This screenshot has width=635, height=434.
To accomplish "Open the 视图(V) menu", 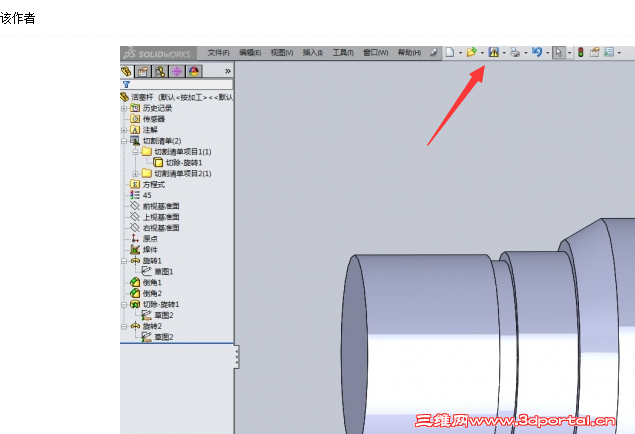I will pyautogui.click(x=282, y=53).
